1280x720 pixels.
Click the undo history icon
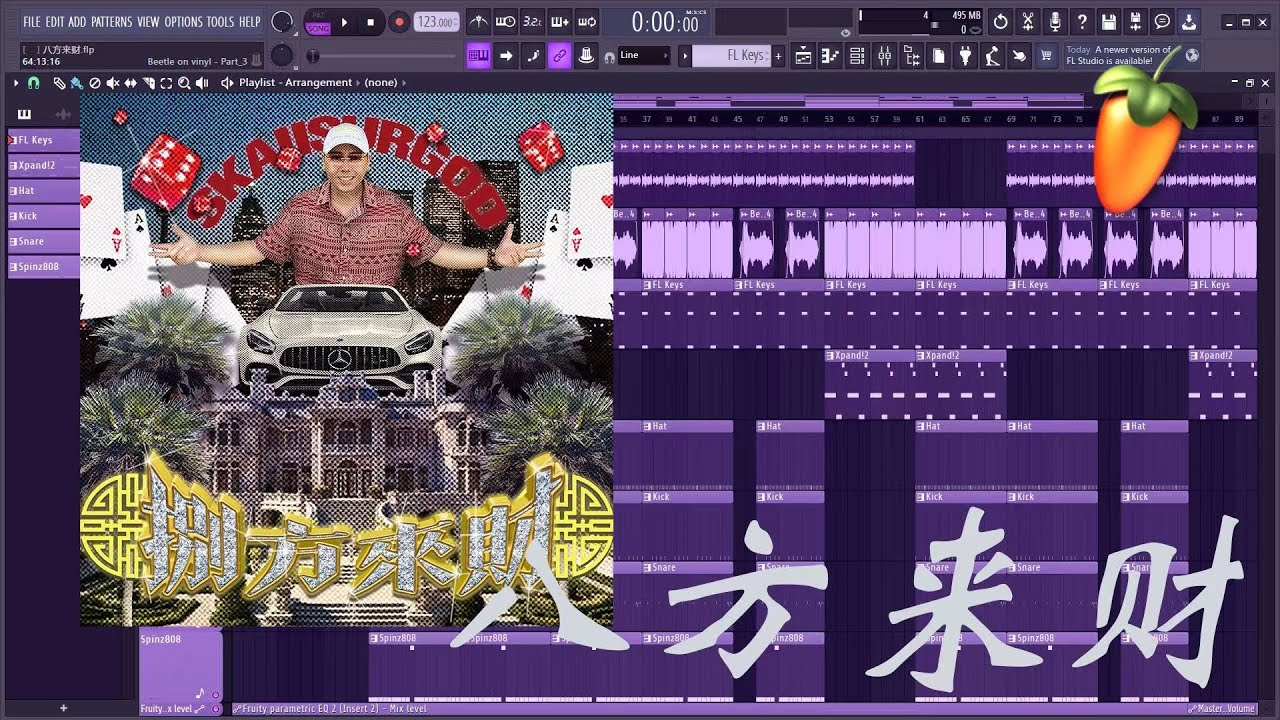point(1001,22)
